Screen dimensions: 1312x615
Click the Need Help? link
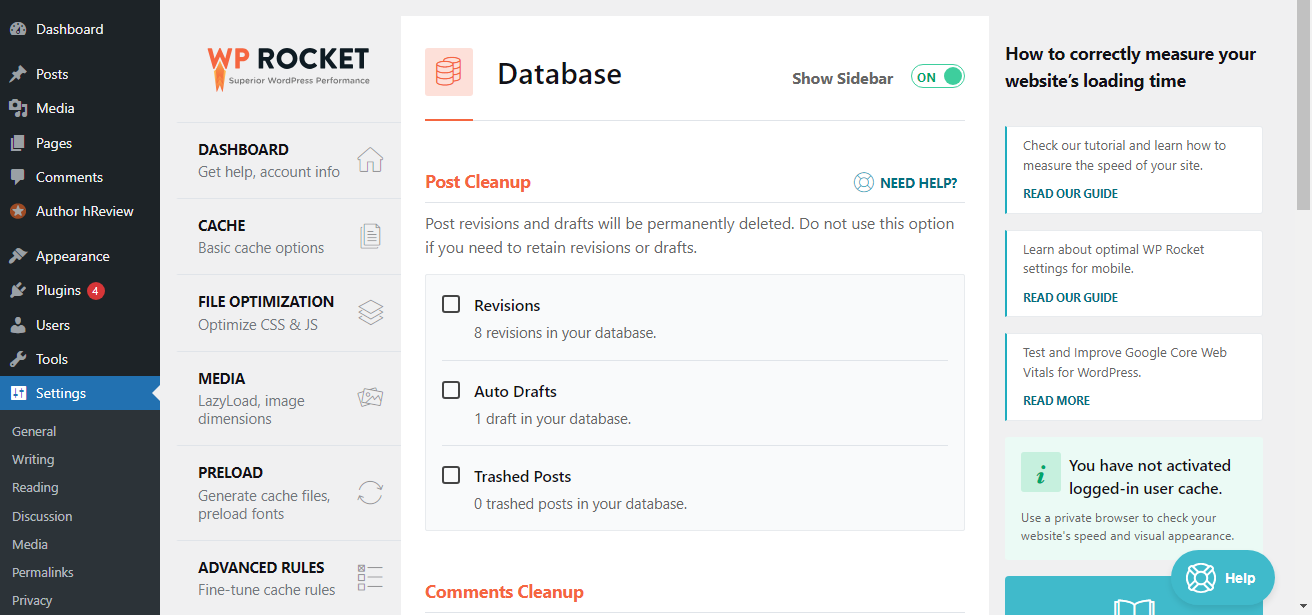pos(905,183)
